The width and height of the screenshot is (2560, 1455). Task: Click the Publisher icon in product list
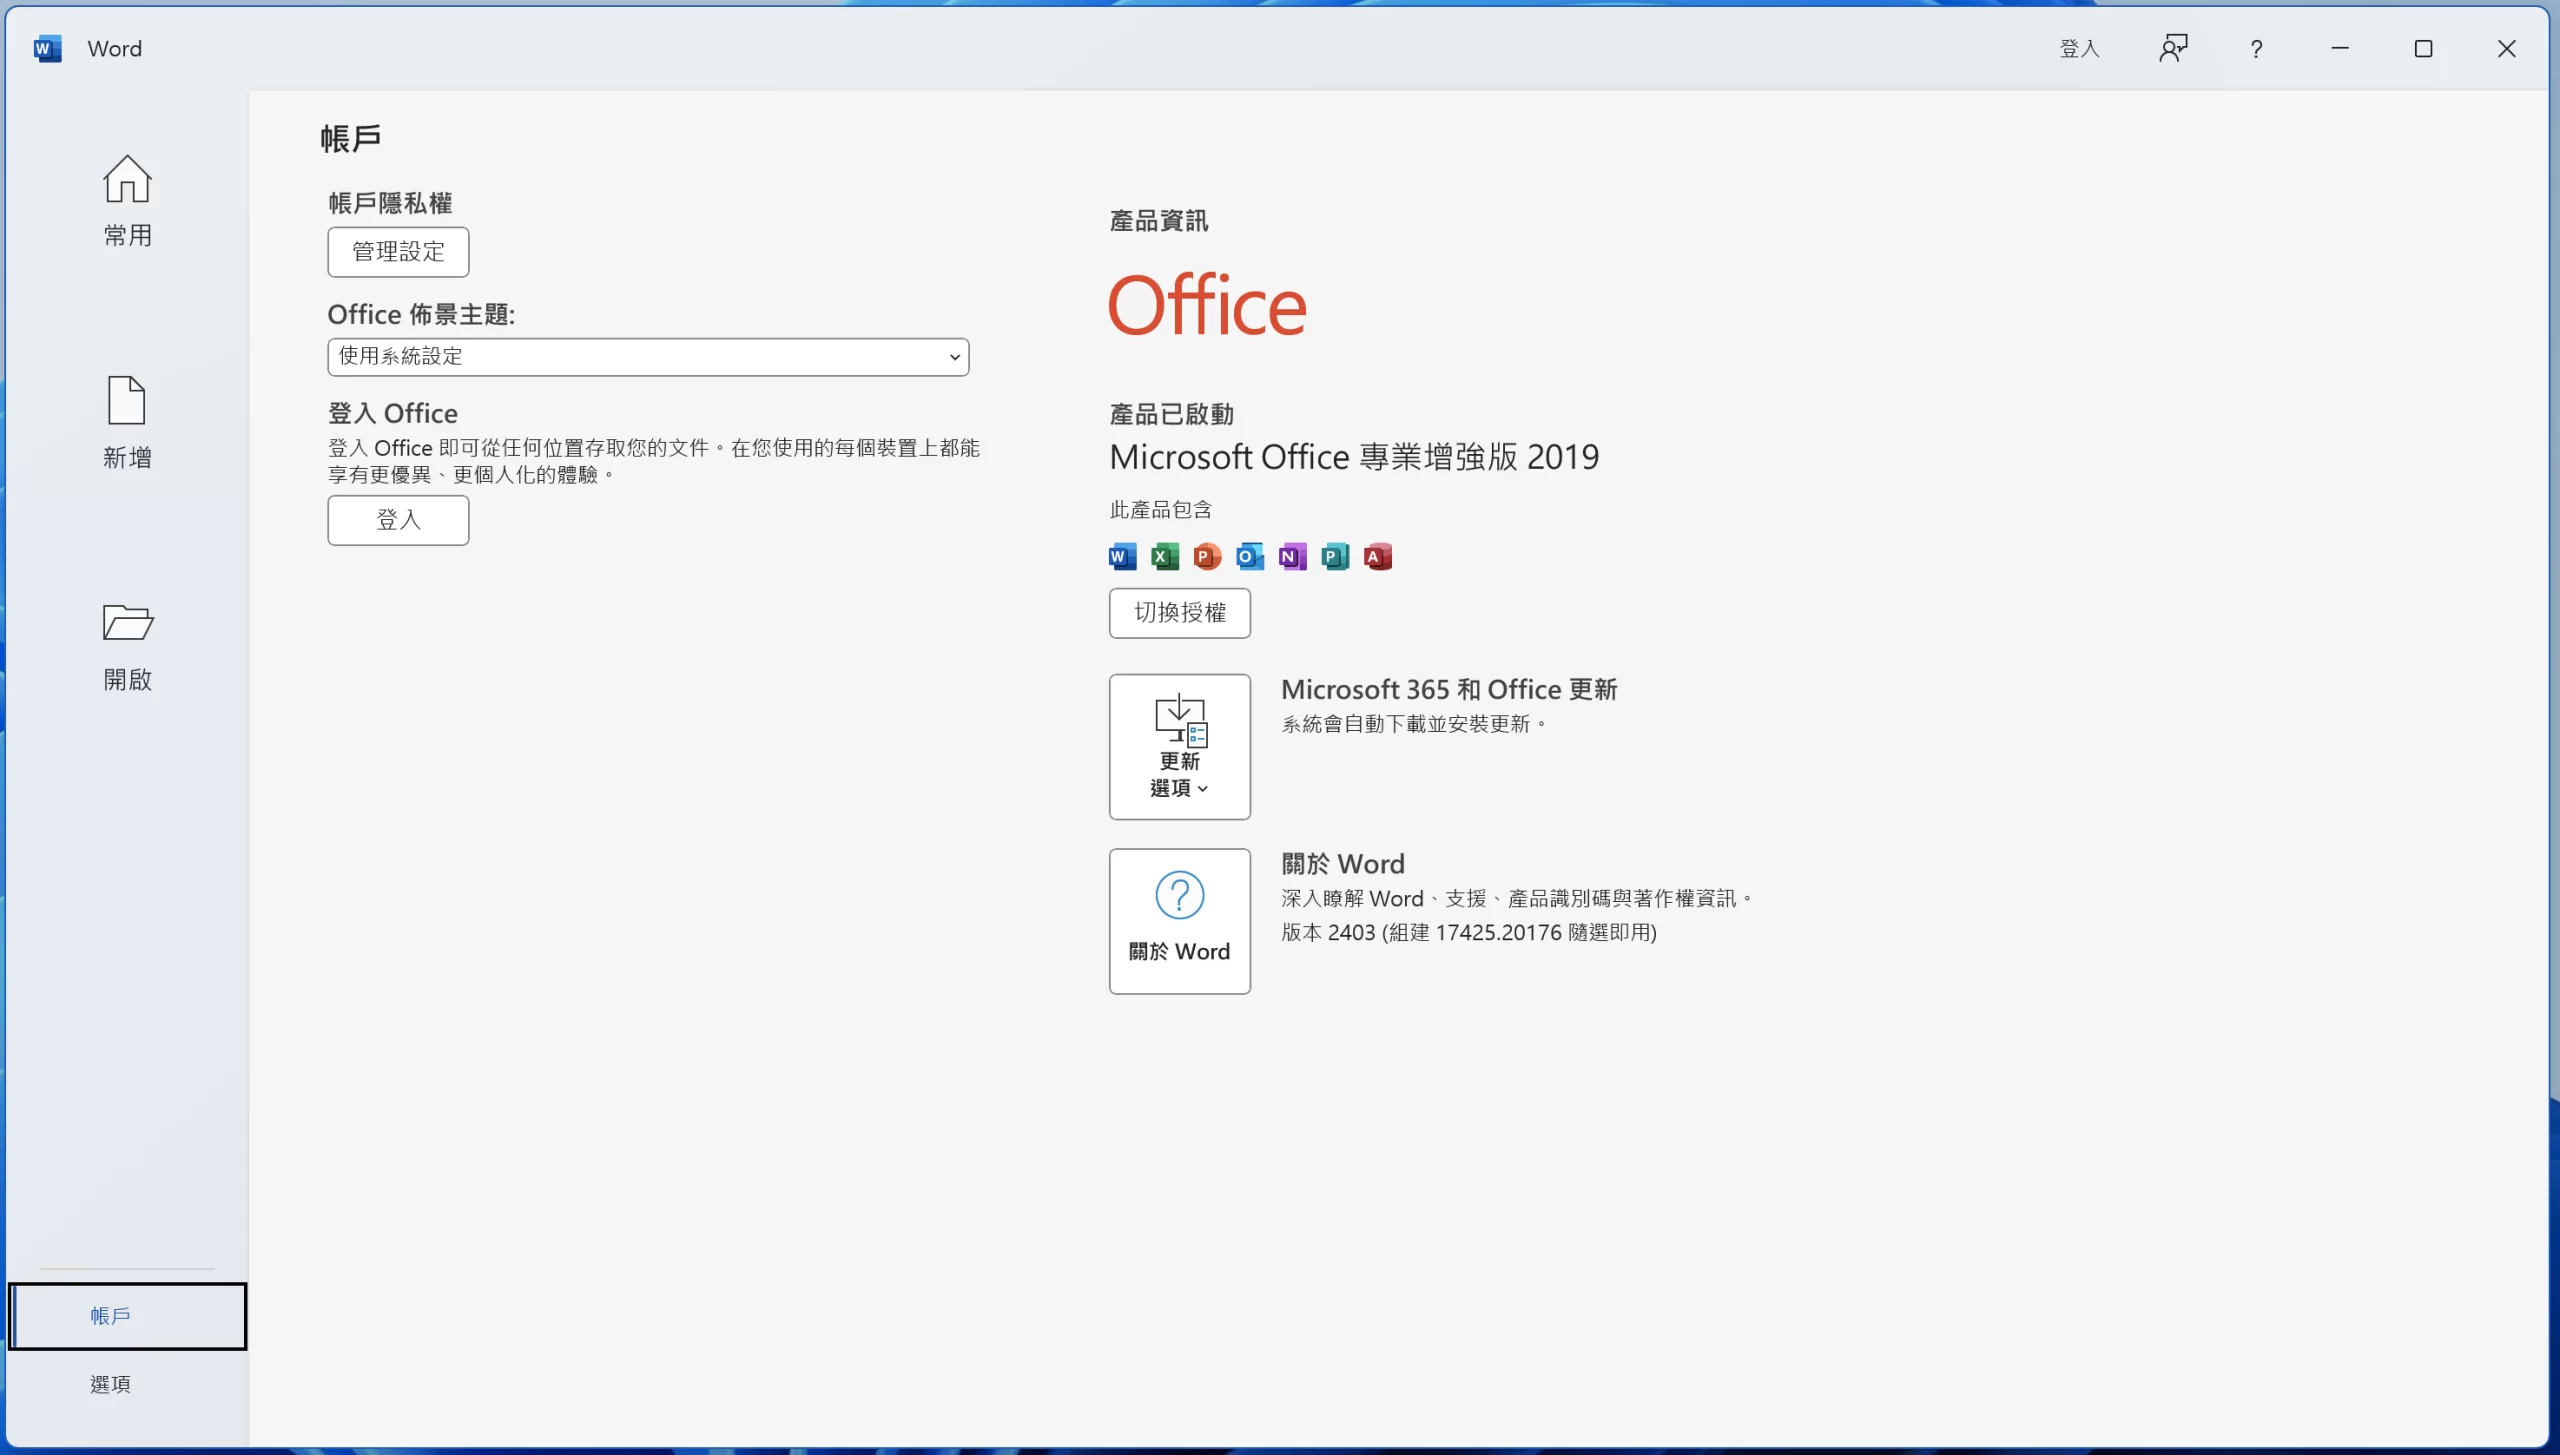click(x=1334, y=557)
